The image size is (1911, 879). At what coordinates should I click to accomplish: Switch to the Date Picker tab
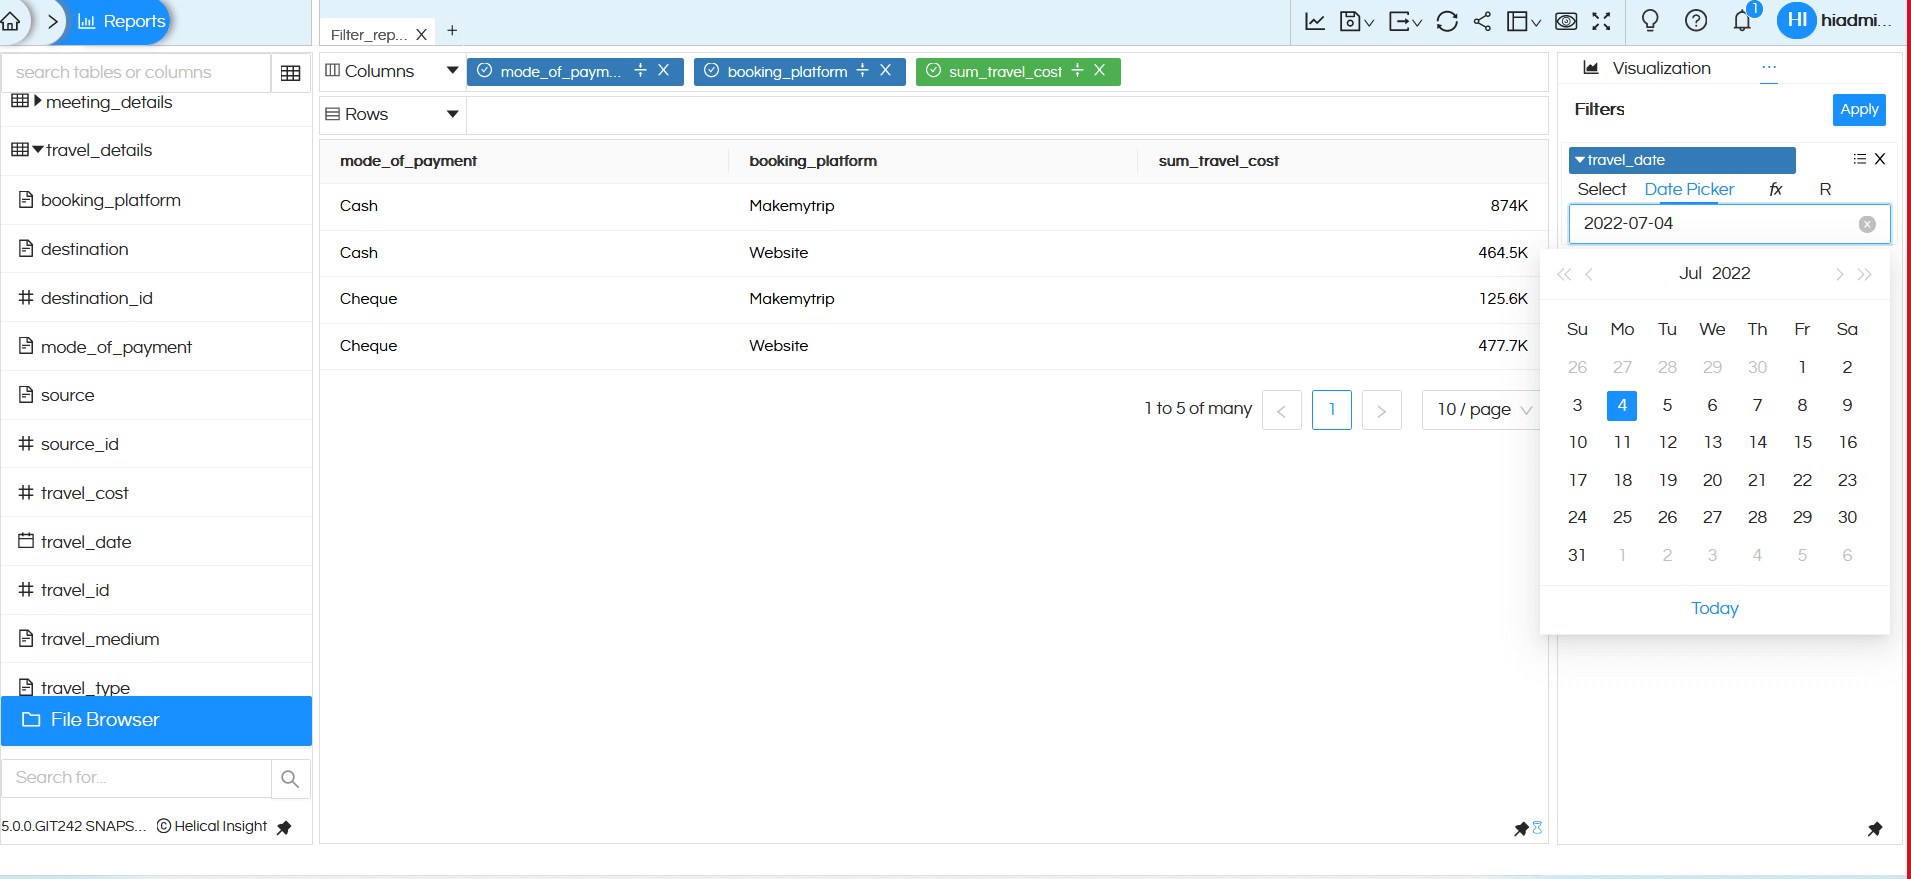[1689, 190]
